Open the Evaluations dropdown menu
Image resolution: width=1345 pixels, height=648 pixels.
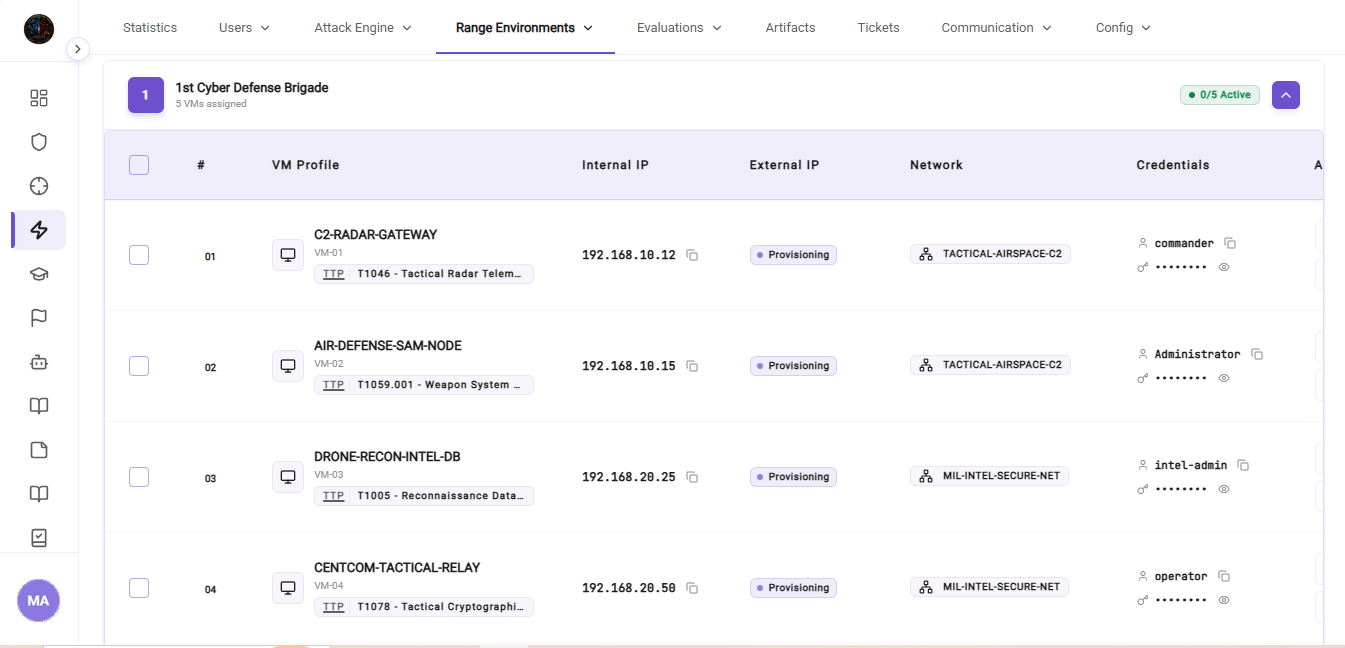(680, 28)
